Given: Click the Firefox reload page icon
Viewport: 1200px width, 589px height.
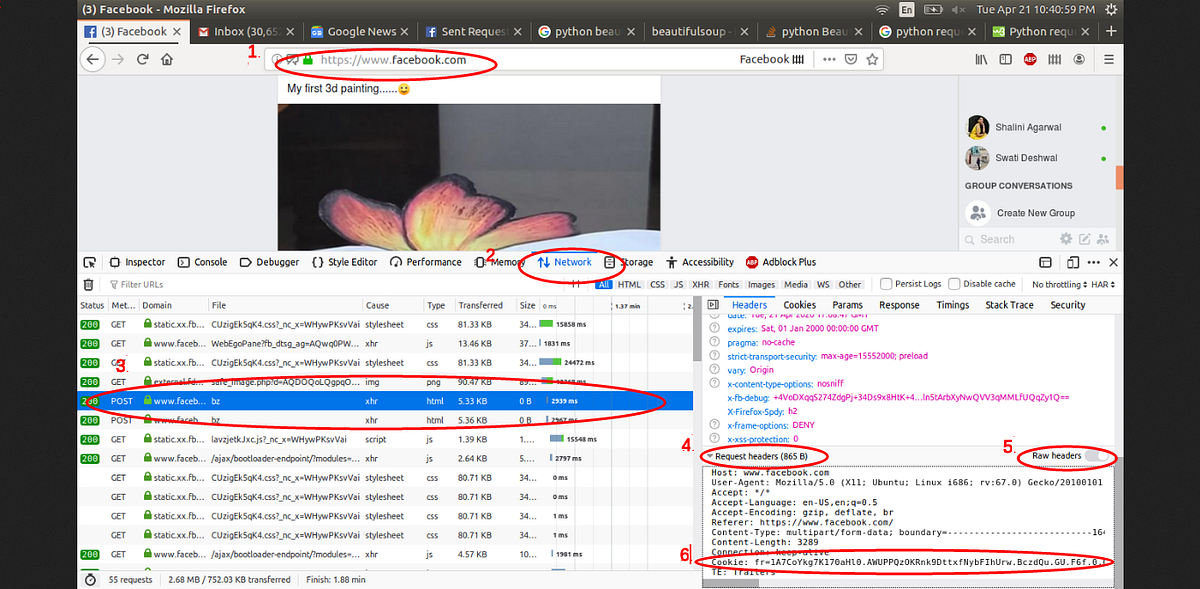Looking at the screenshot, I should (x=143, y=59).
